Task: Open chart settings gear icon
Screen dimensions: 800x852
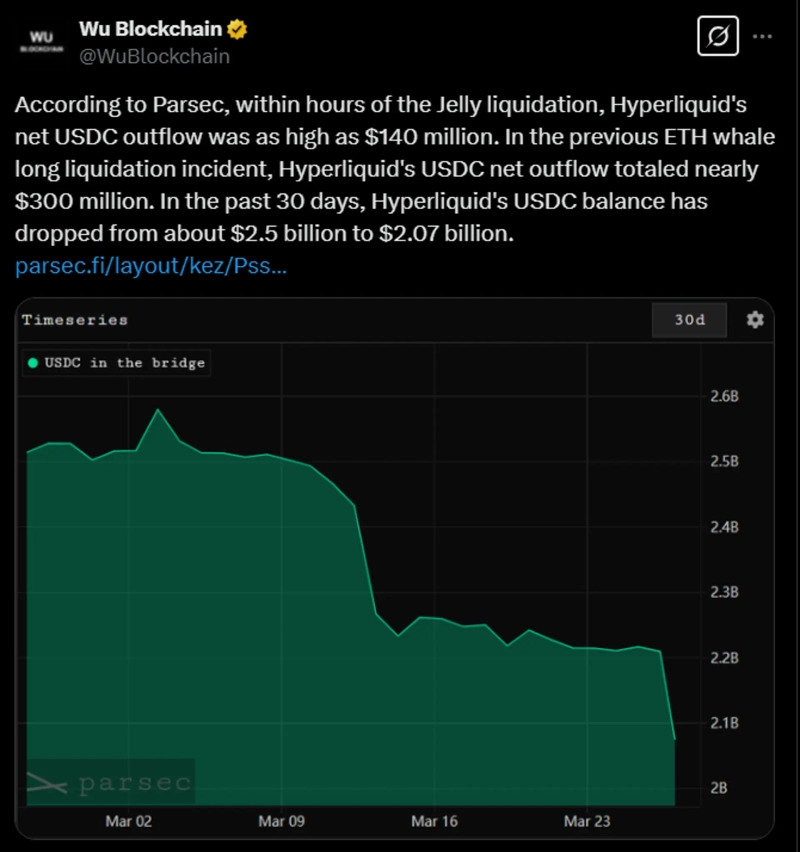Action: (x=755, y=320)
